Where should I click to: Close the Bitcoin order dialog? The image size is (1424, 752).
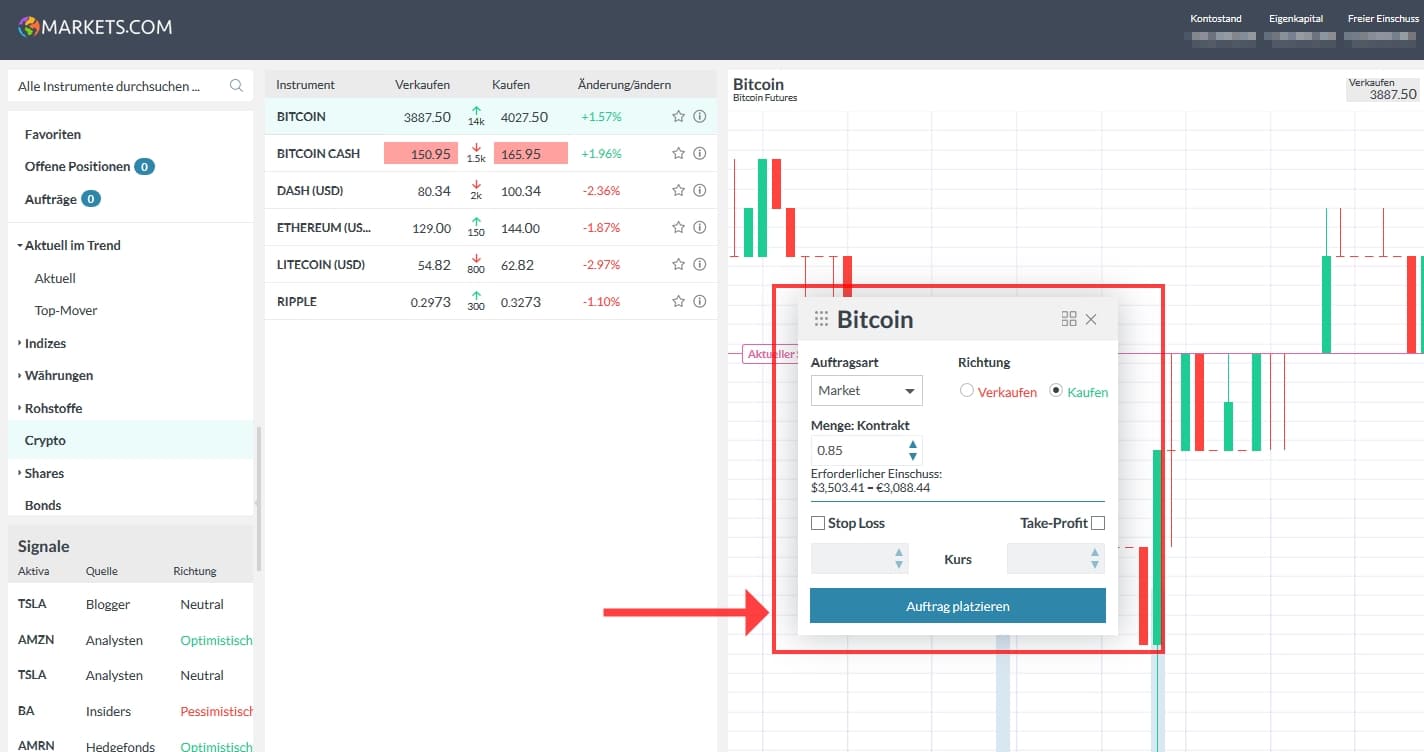pyautogui.click(x=1091, y=319)
